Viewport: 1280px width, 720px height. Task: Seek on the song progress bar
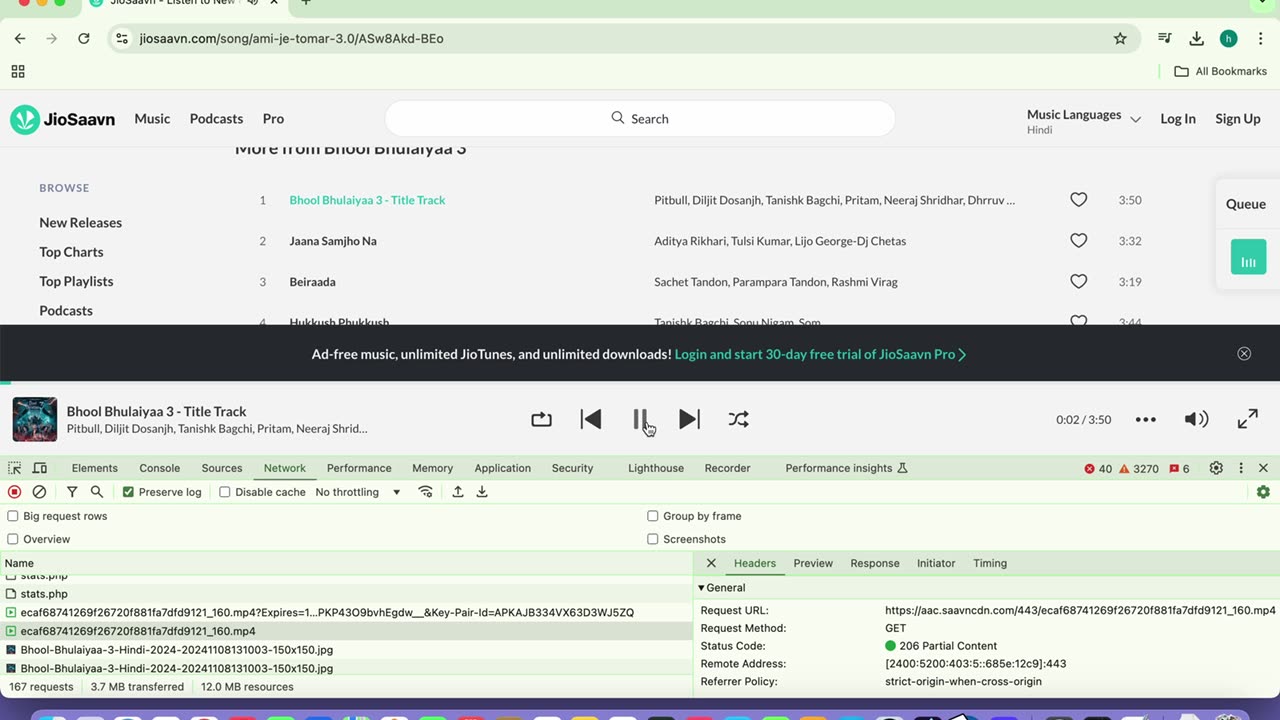point(640,382)
